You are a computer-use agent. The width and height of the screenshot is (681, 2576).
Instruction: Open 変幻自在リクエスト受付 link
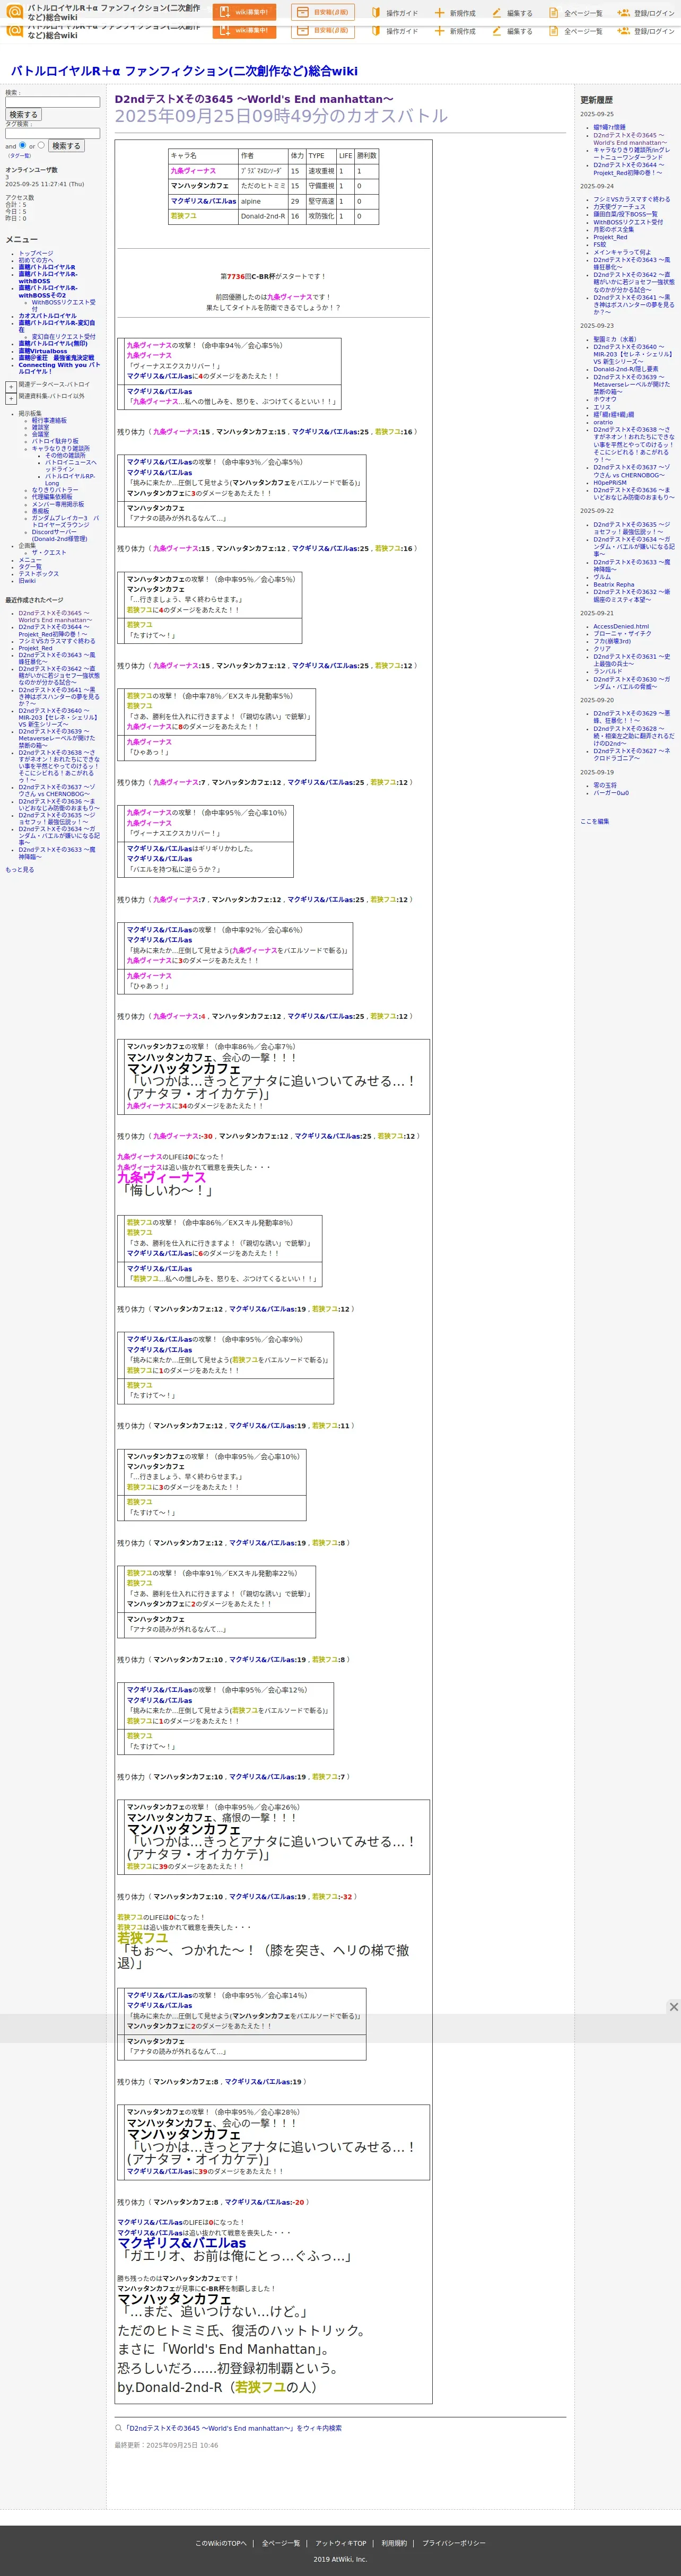[63, 336]
